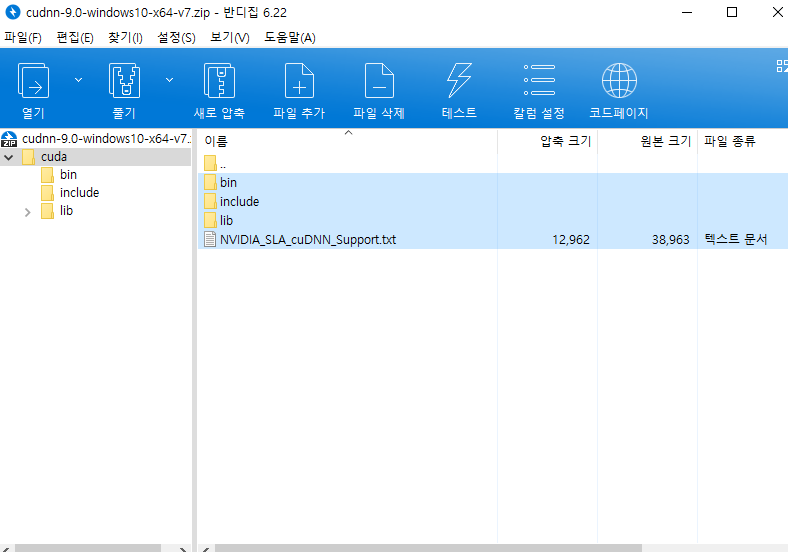Select the cuda folder in the tree
Viewport: 788px width, 552px height.
54,157
